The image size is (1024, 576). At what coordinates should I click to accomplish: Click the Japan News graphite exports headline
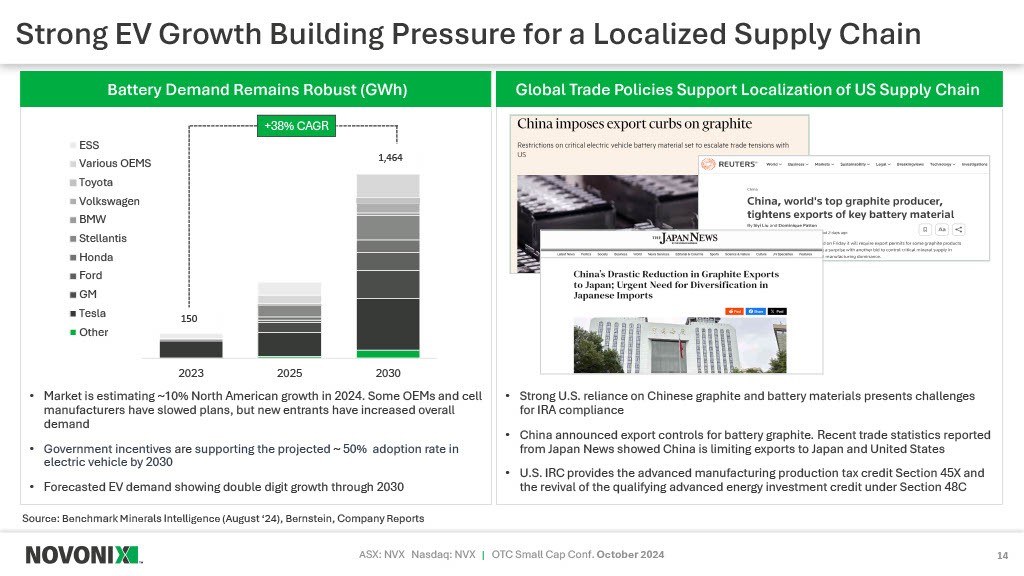click(676, 285)
